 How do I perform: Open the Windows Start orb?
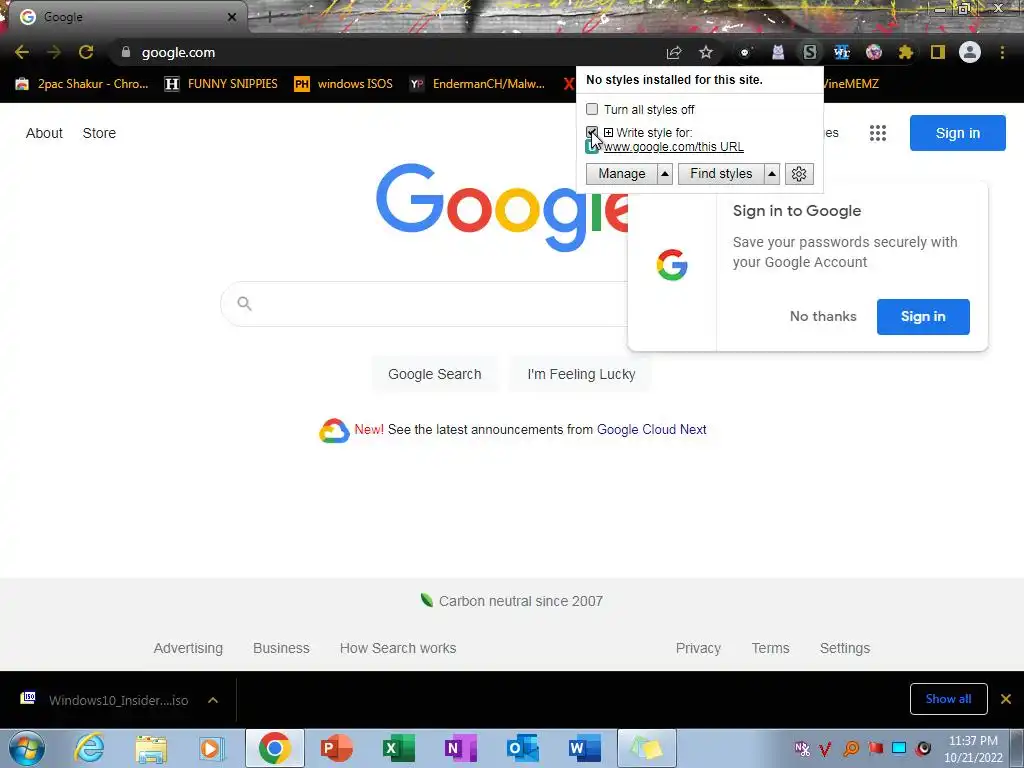[x=27, y=748]
